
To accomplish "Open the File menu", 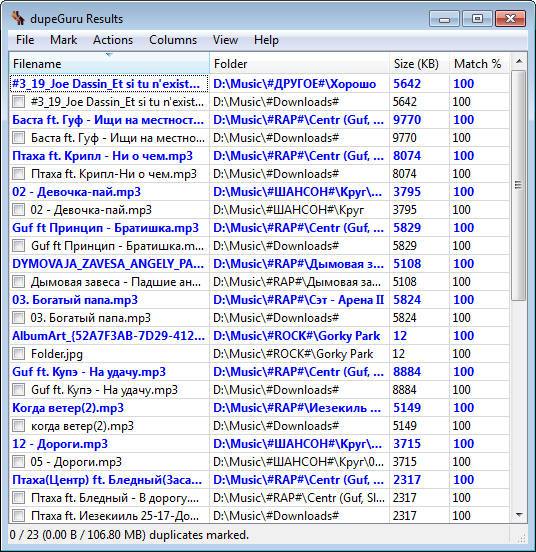I will pos(25,40).
